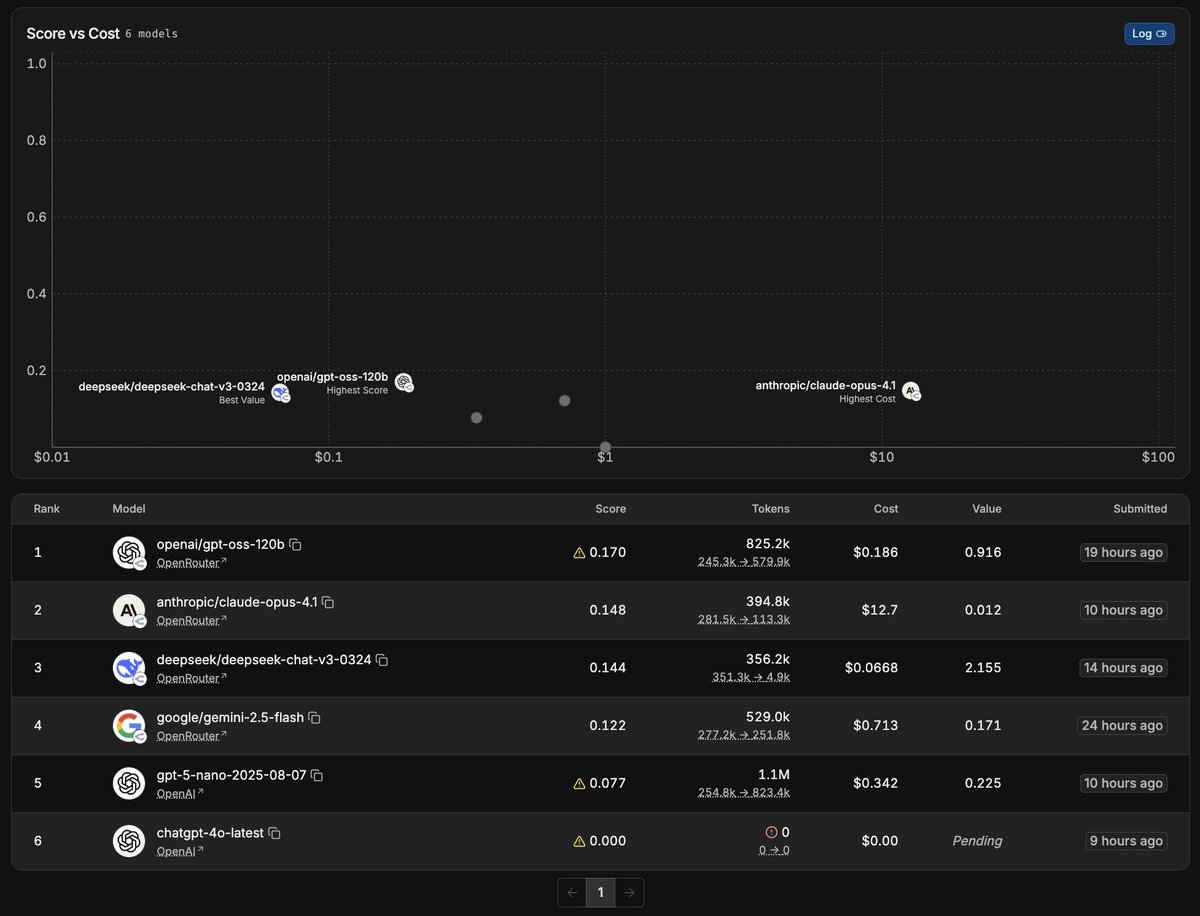
Task: Click the gray chart dot near $0.713 cost
Action: 564,400
